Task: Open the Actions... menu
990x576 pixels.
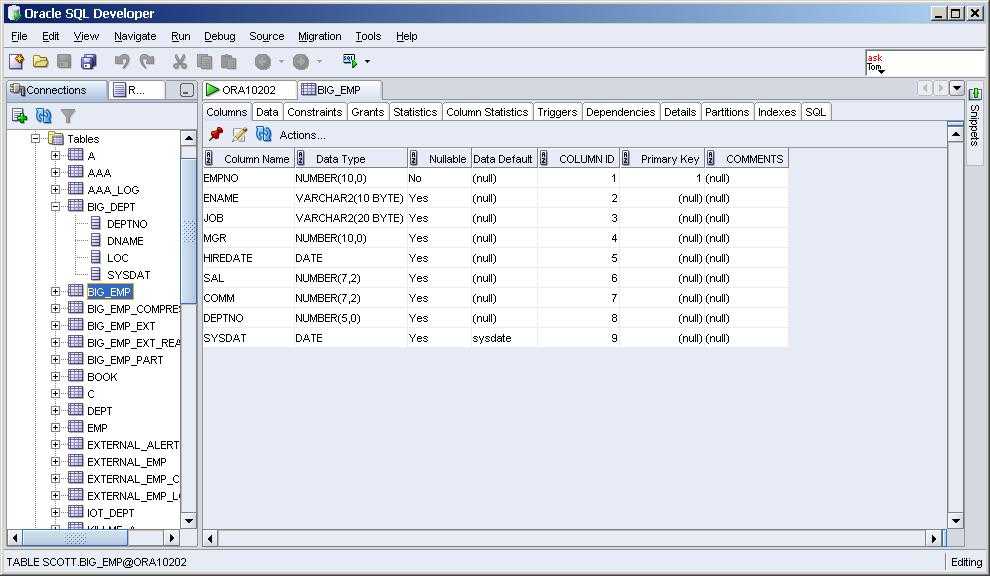Action: pos(305,136)
